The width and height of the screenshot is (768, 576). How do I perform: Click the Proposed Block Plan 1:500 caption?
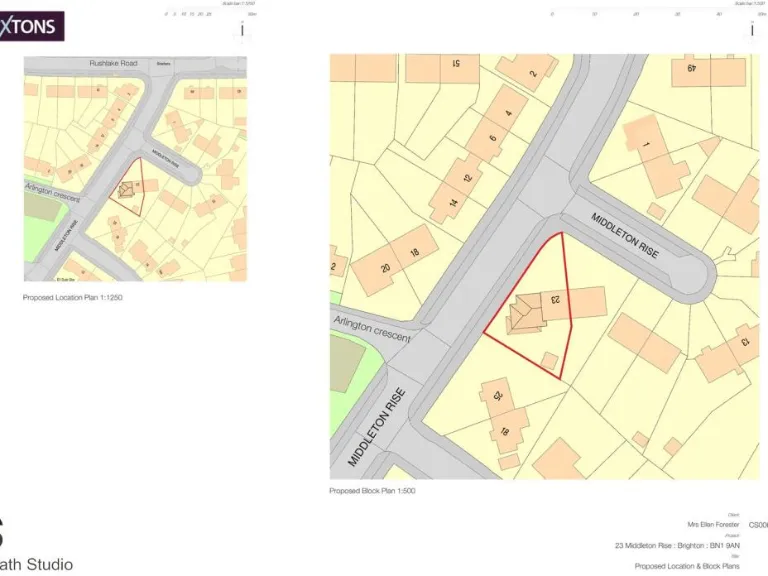tap(372, 491)
